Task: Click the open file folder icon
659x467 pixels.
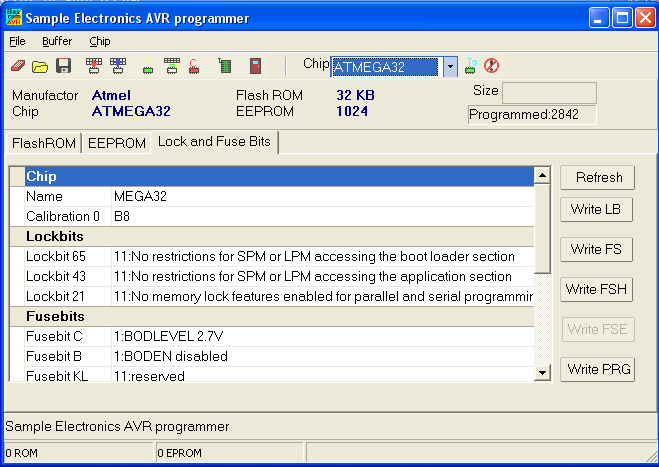Action: point(40,67)
